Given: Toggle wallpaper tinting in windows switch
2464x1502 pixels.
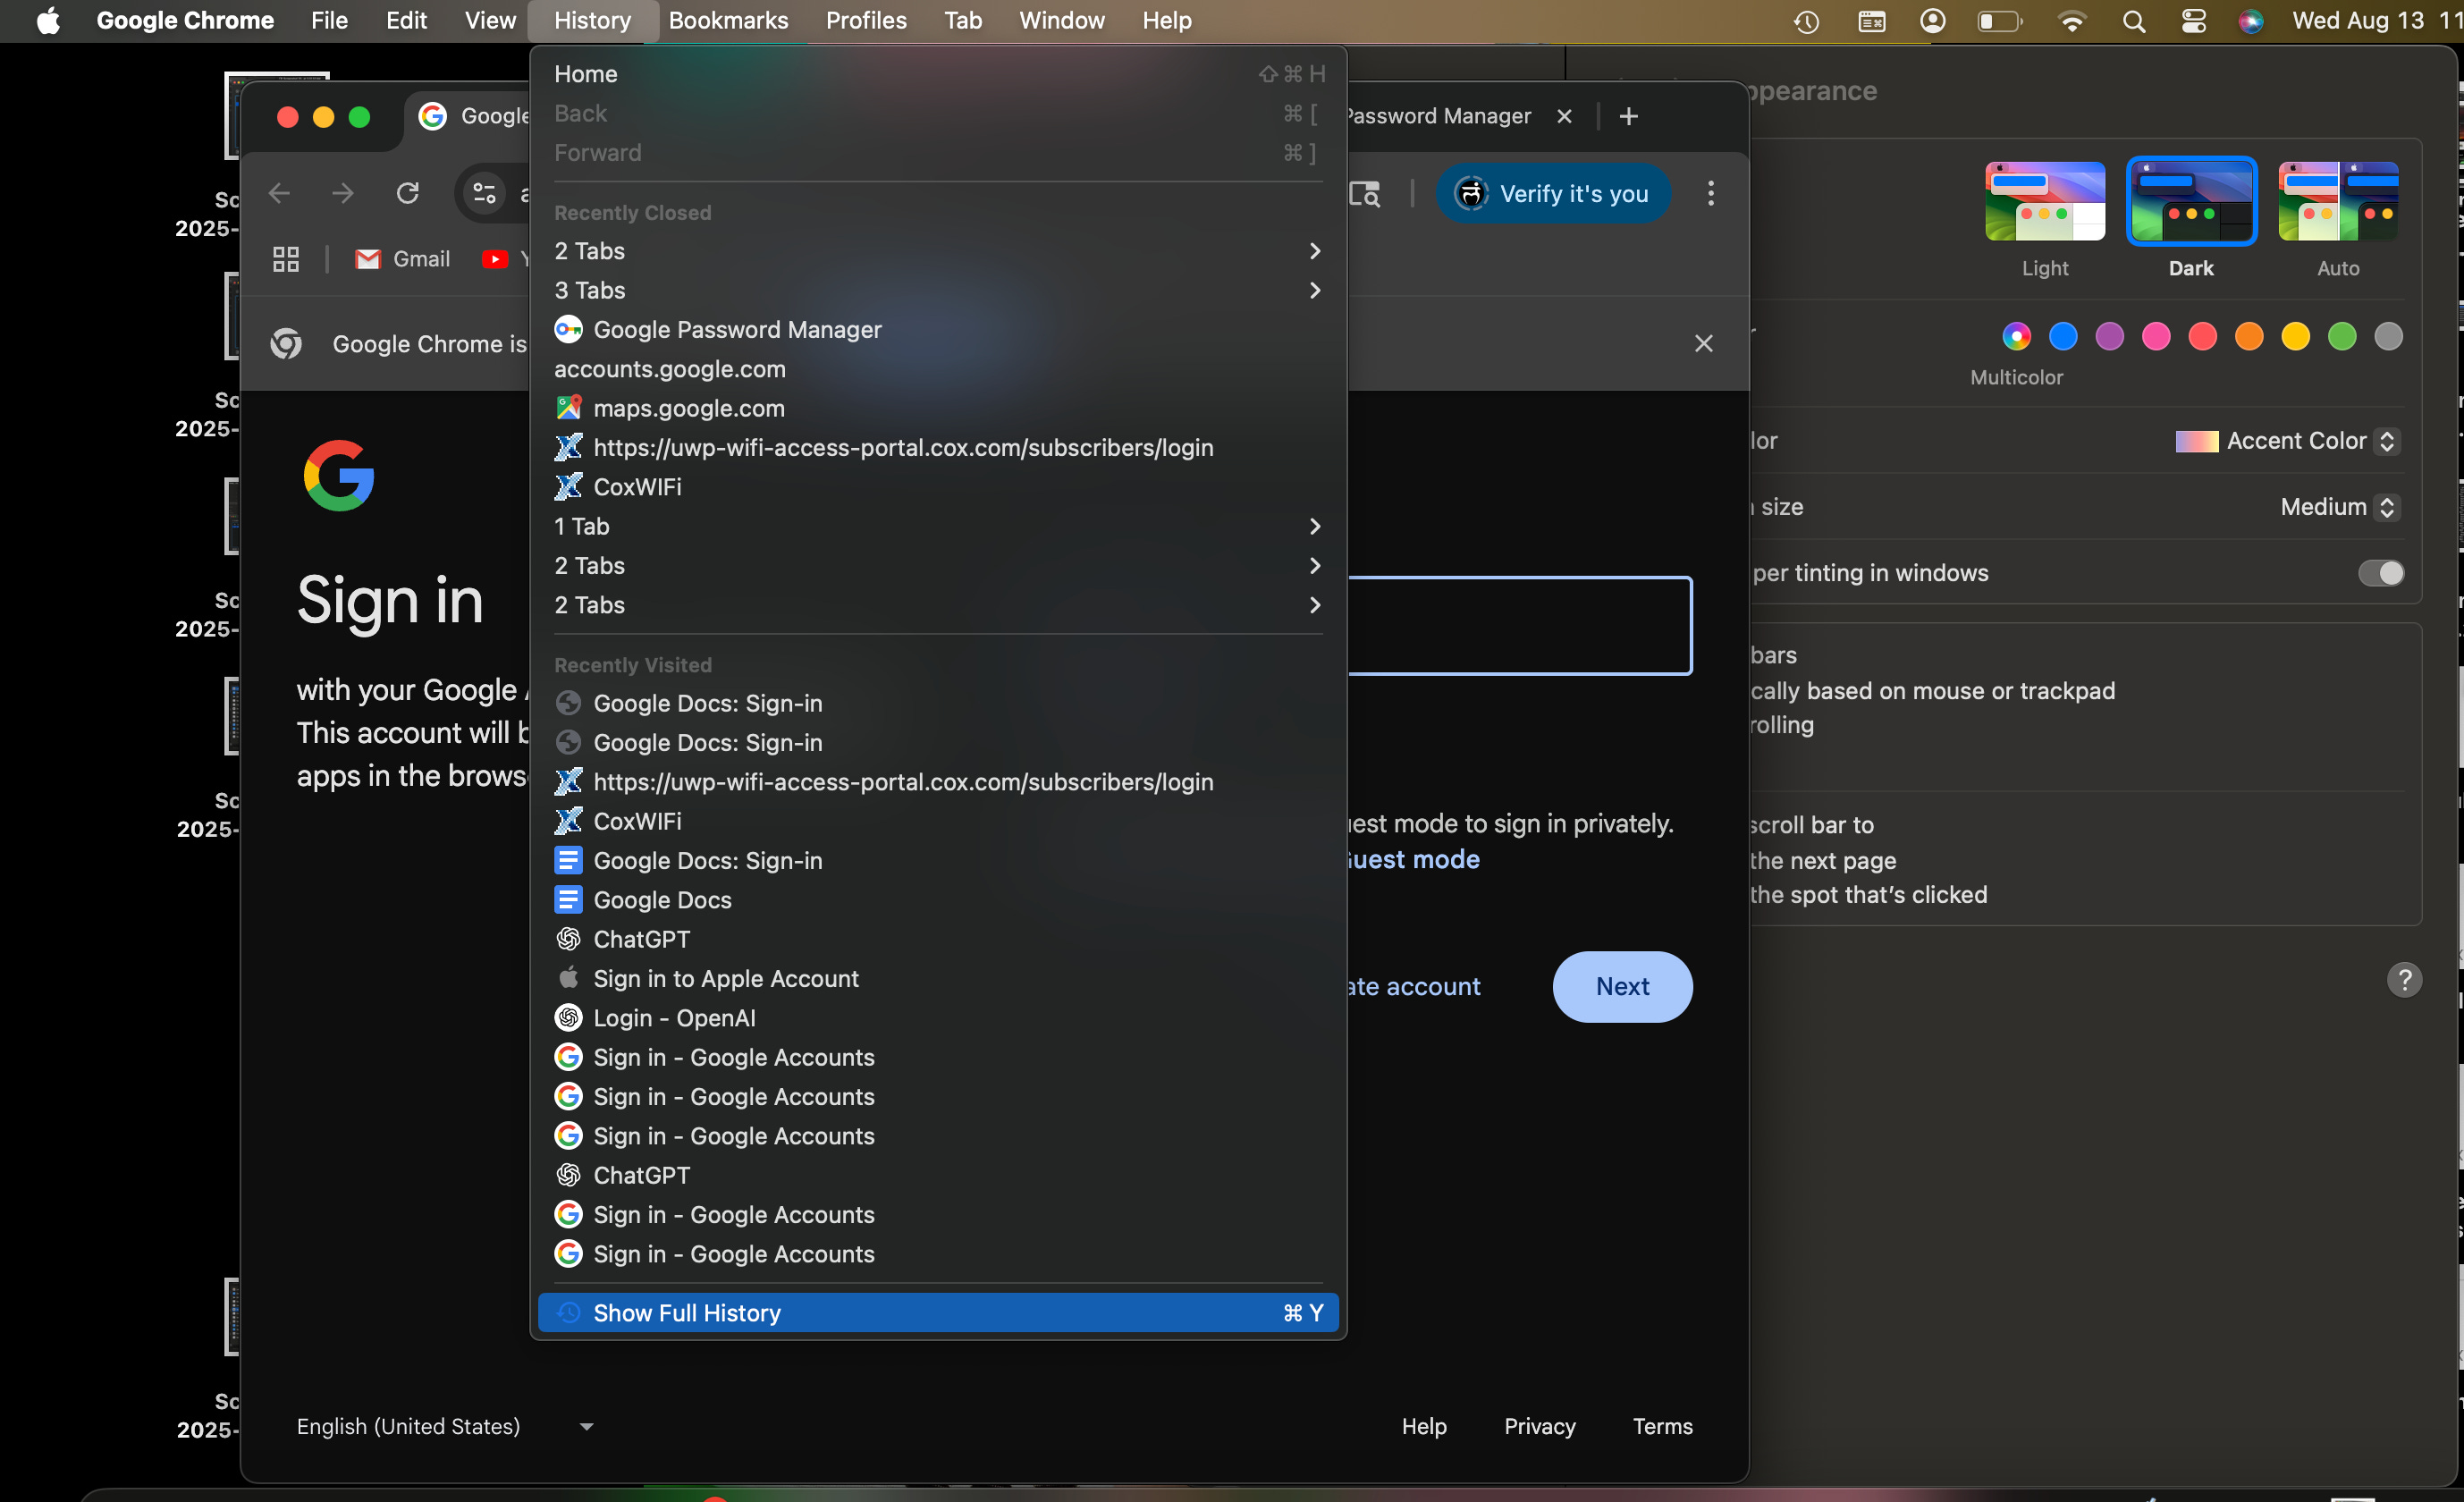Looking at the screenshot, I should click(2380, 573).
